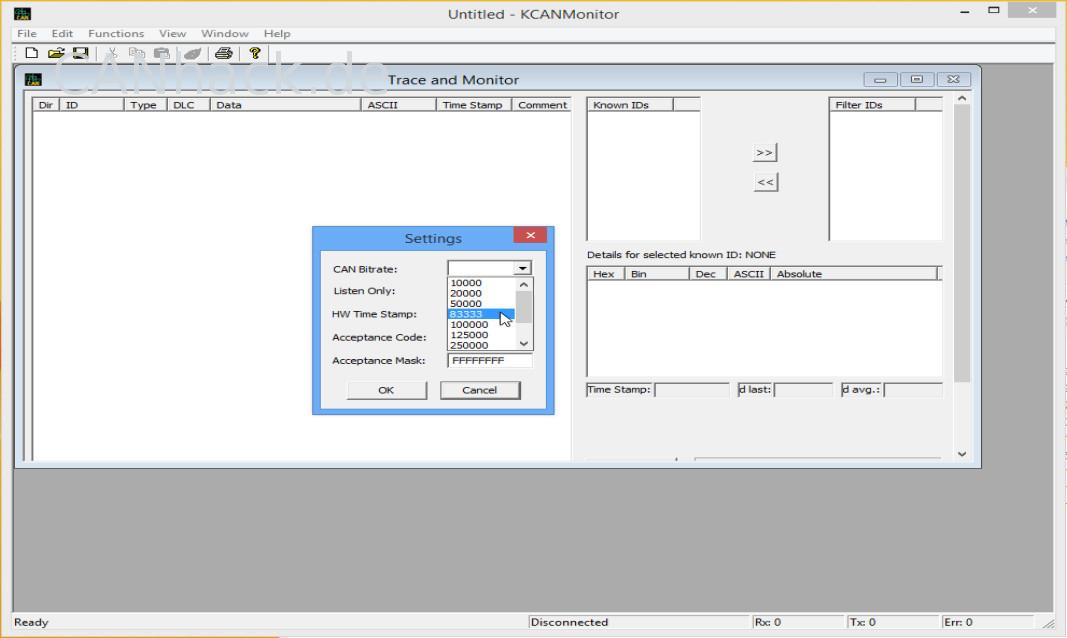1067x638 pixels.
Task: Click the Trace and Monitor scroll-up arrow
Action: coord(962,99)
